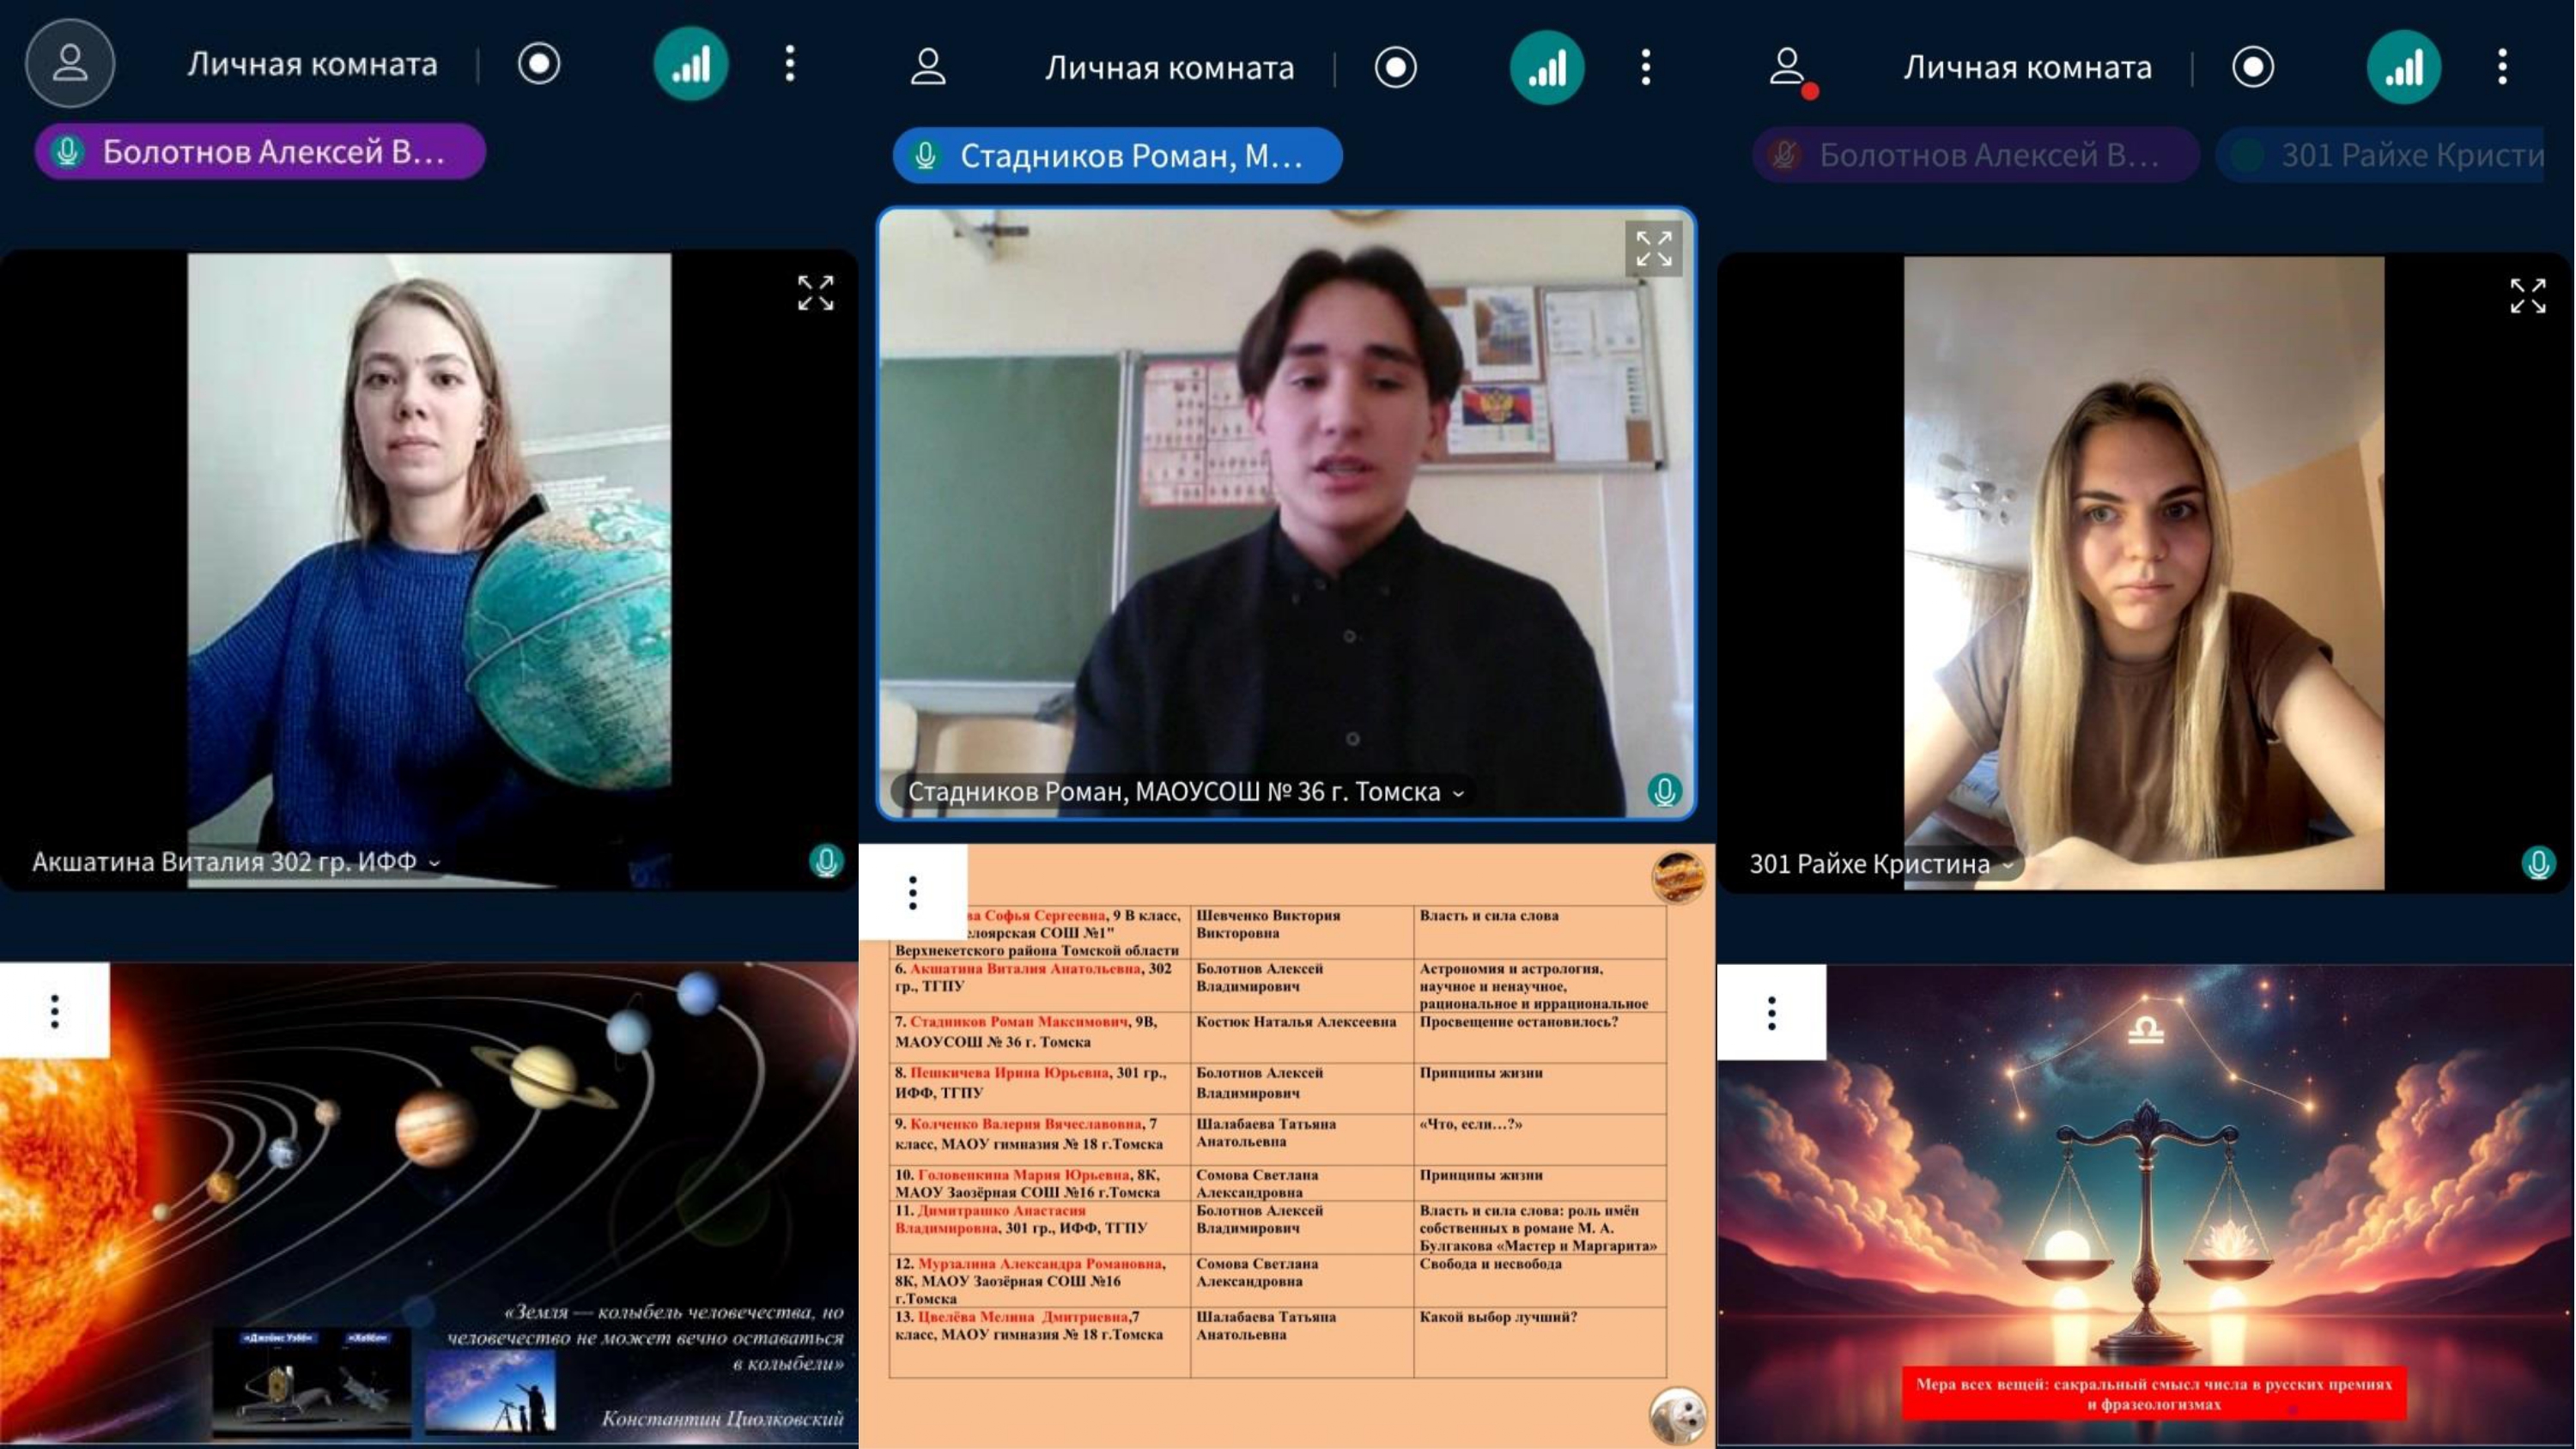
Task: Open profile icon in middle panel header
Action: tap(928, 67)
